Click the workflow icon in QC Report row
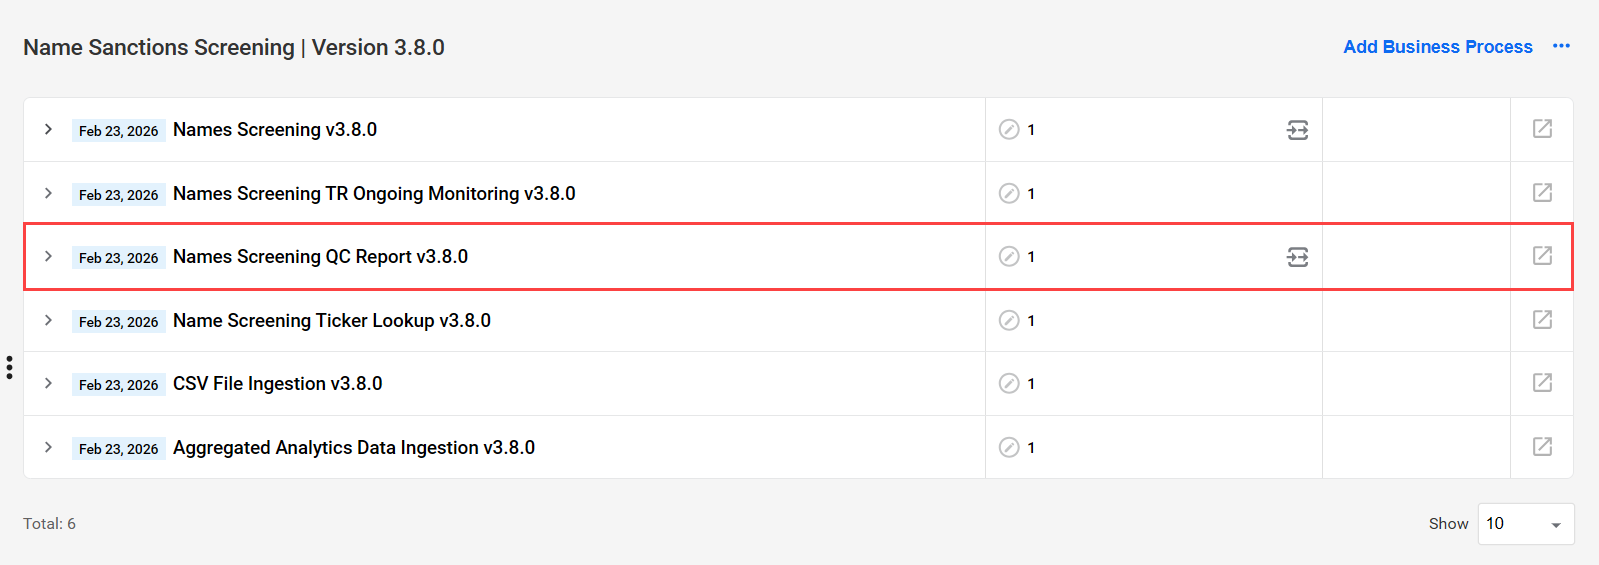The width and height of the screenshot is (1599, 565). coord(1297,257)
